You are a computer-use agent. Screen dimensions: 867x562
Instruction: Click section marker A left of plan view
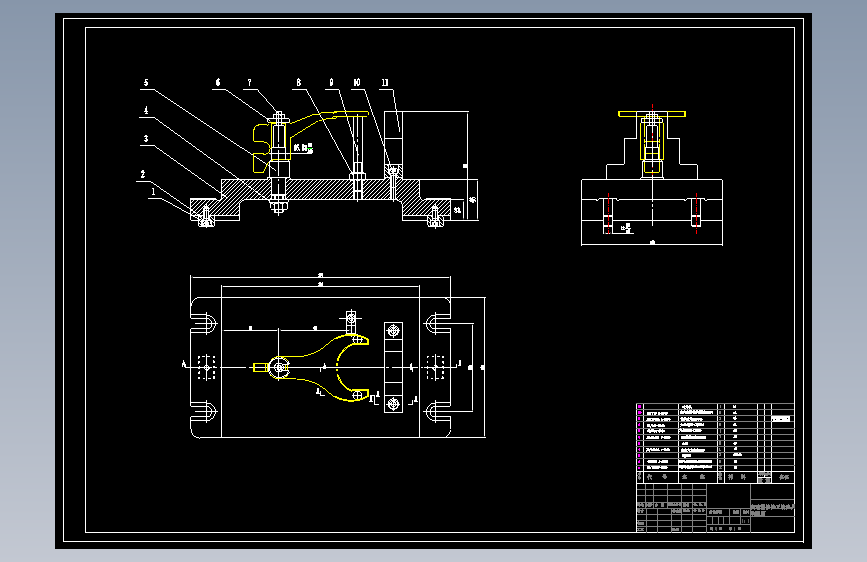click(x=184, y=363)
